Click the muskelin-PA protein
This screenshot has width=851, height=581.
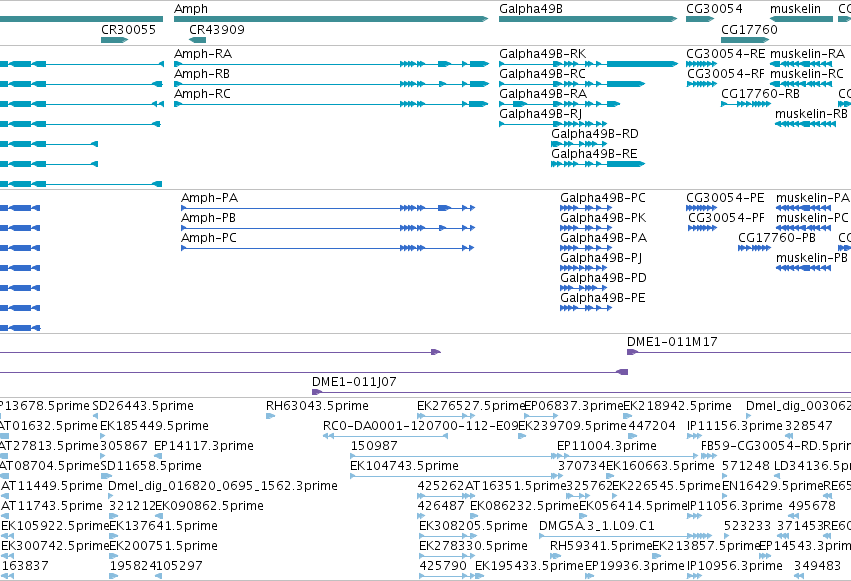[804, 208]
